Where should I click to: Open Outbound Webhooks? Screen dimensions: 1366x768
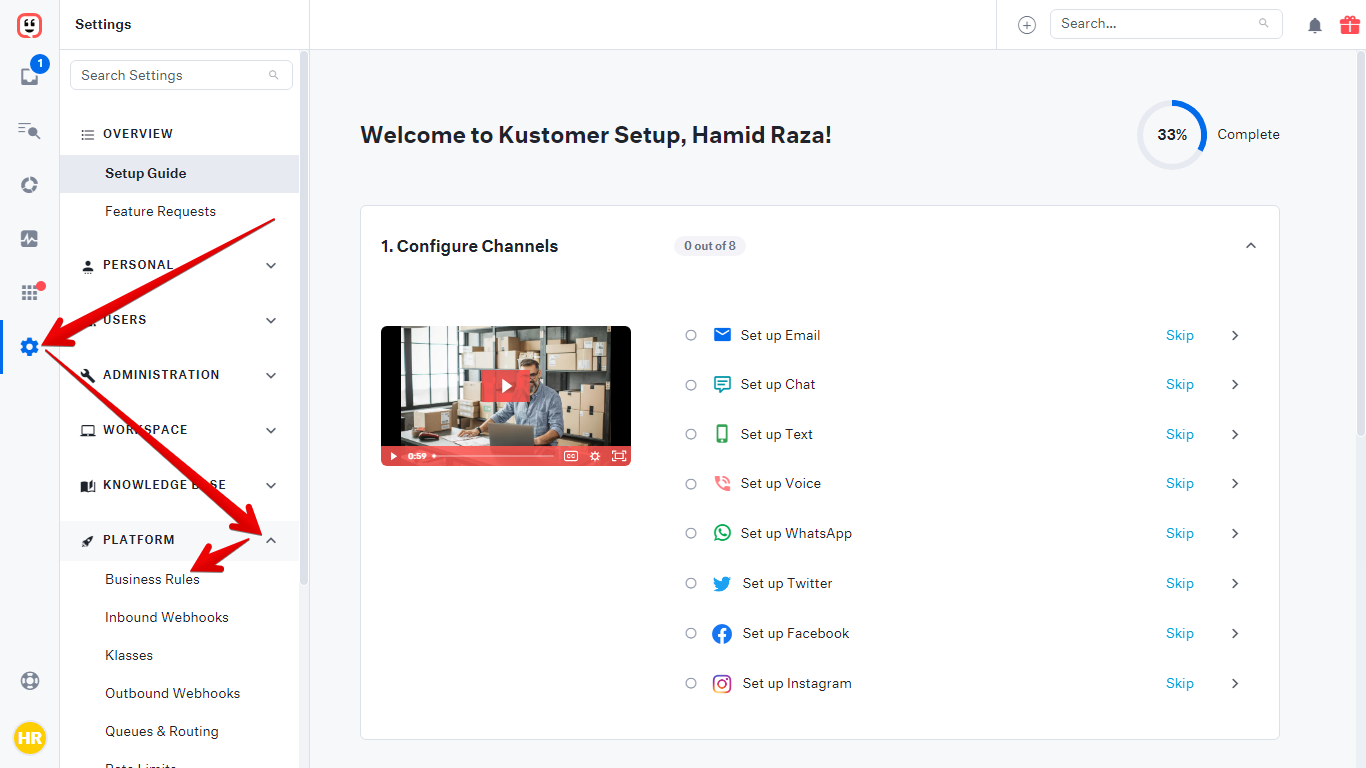[x=173, y=693]
